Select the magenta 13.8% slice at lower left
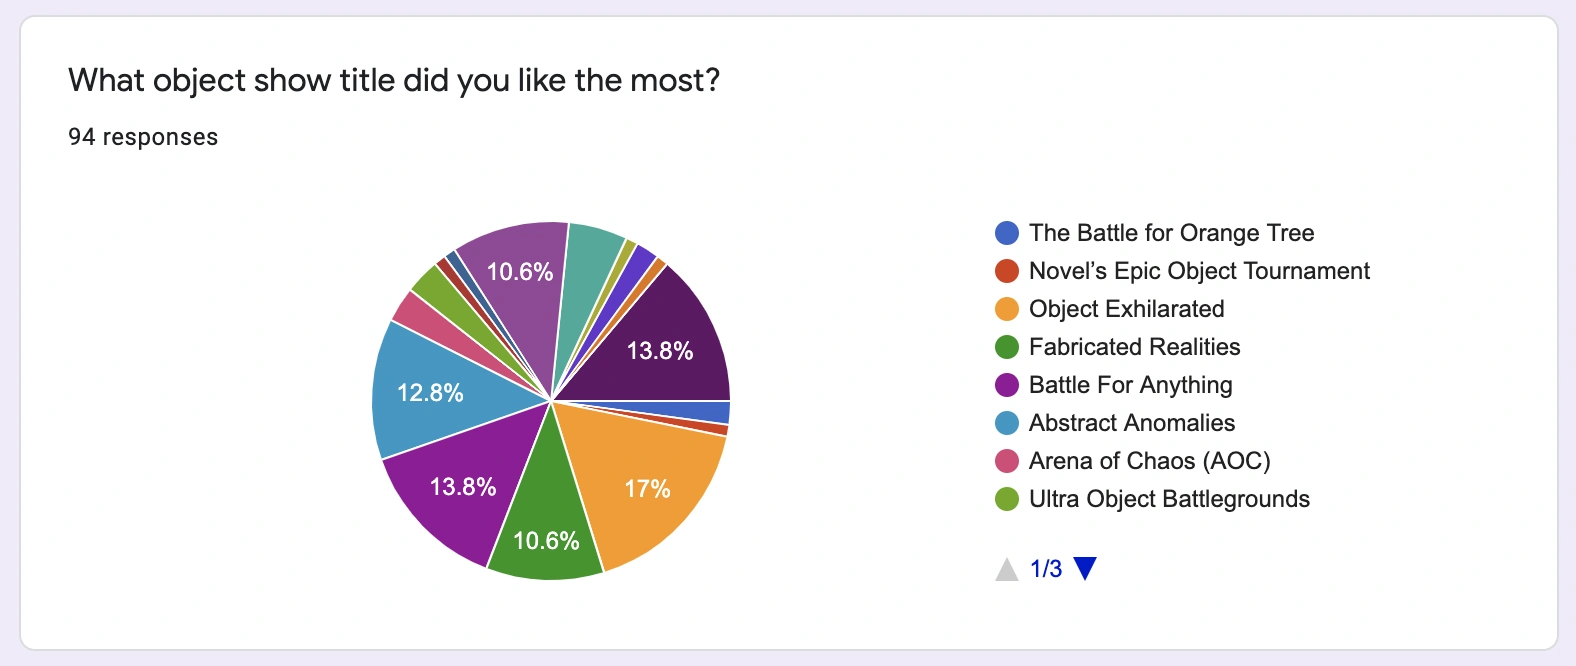Image resolution: width=1576 pixels, height=666 pixels. pyautogui.click(x=465, y=485)
